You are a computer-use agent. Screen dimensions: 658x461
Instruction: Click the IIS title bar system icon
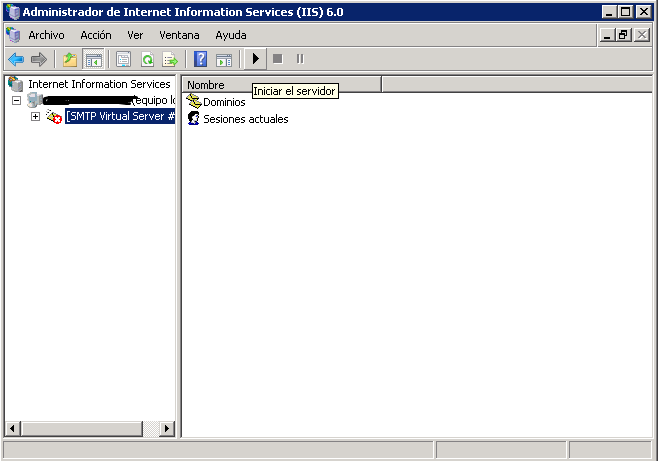[x=13, y=12]
